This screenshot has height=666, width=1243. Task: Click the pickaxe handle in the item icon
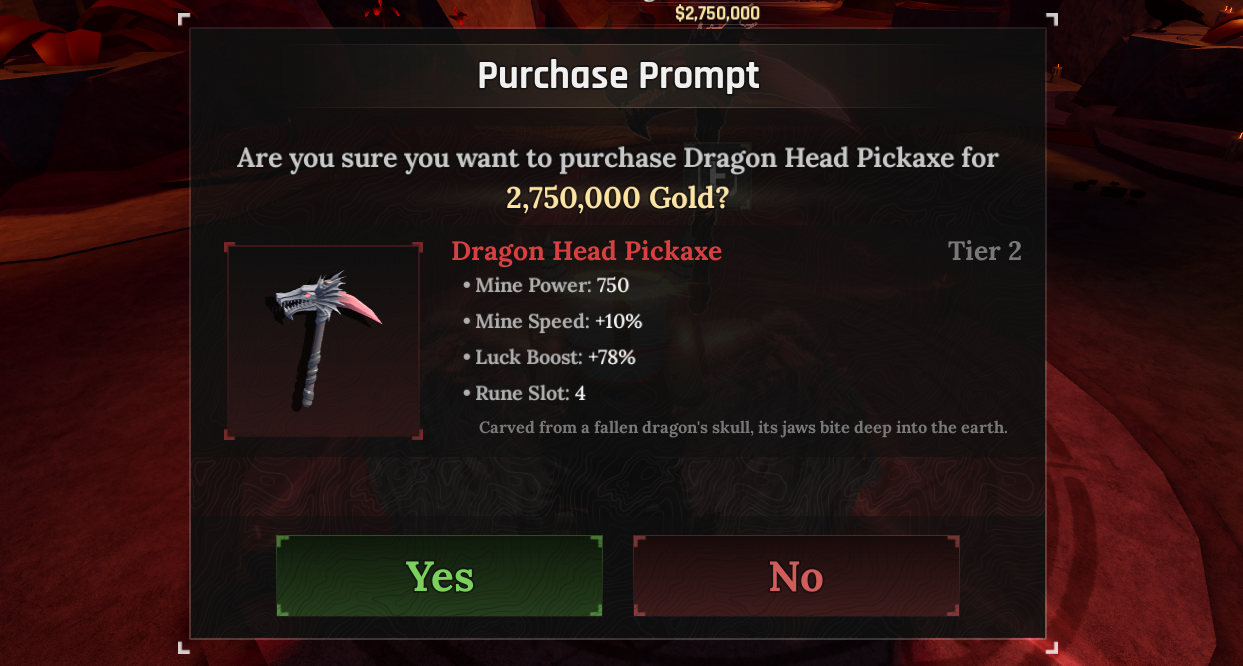coord(312,363)
